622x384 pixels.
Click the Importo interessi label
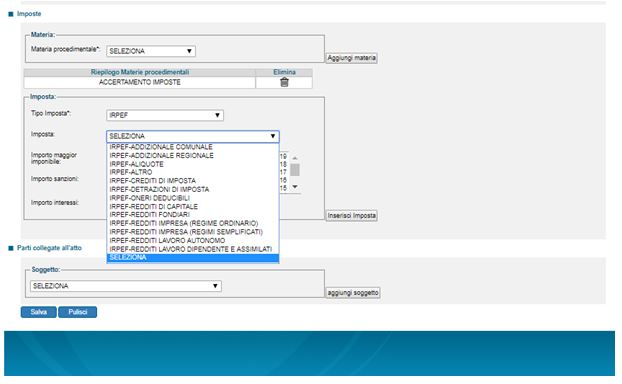[55, 203]
